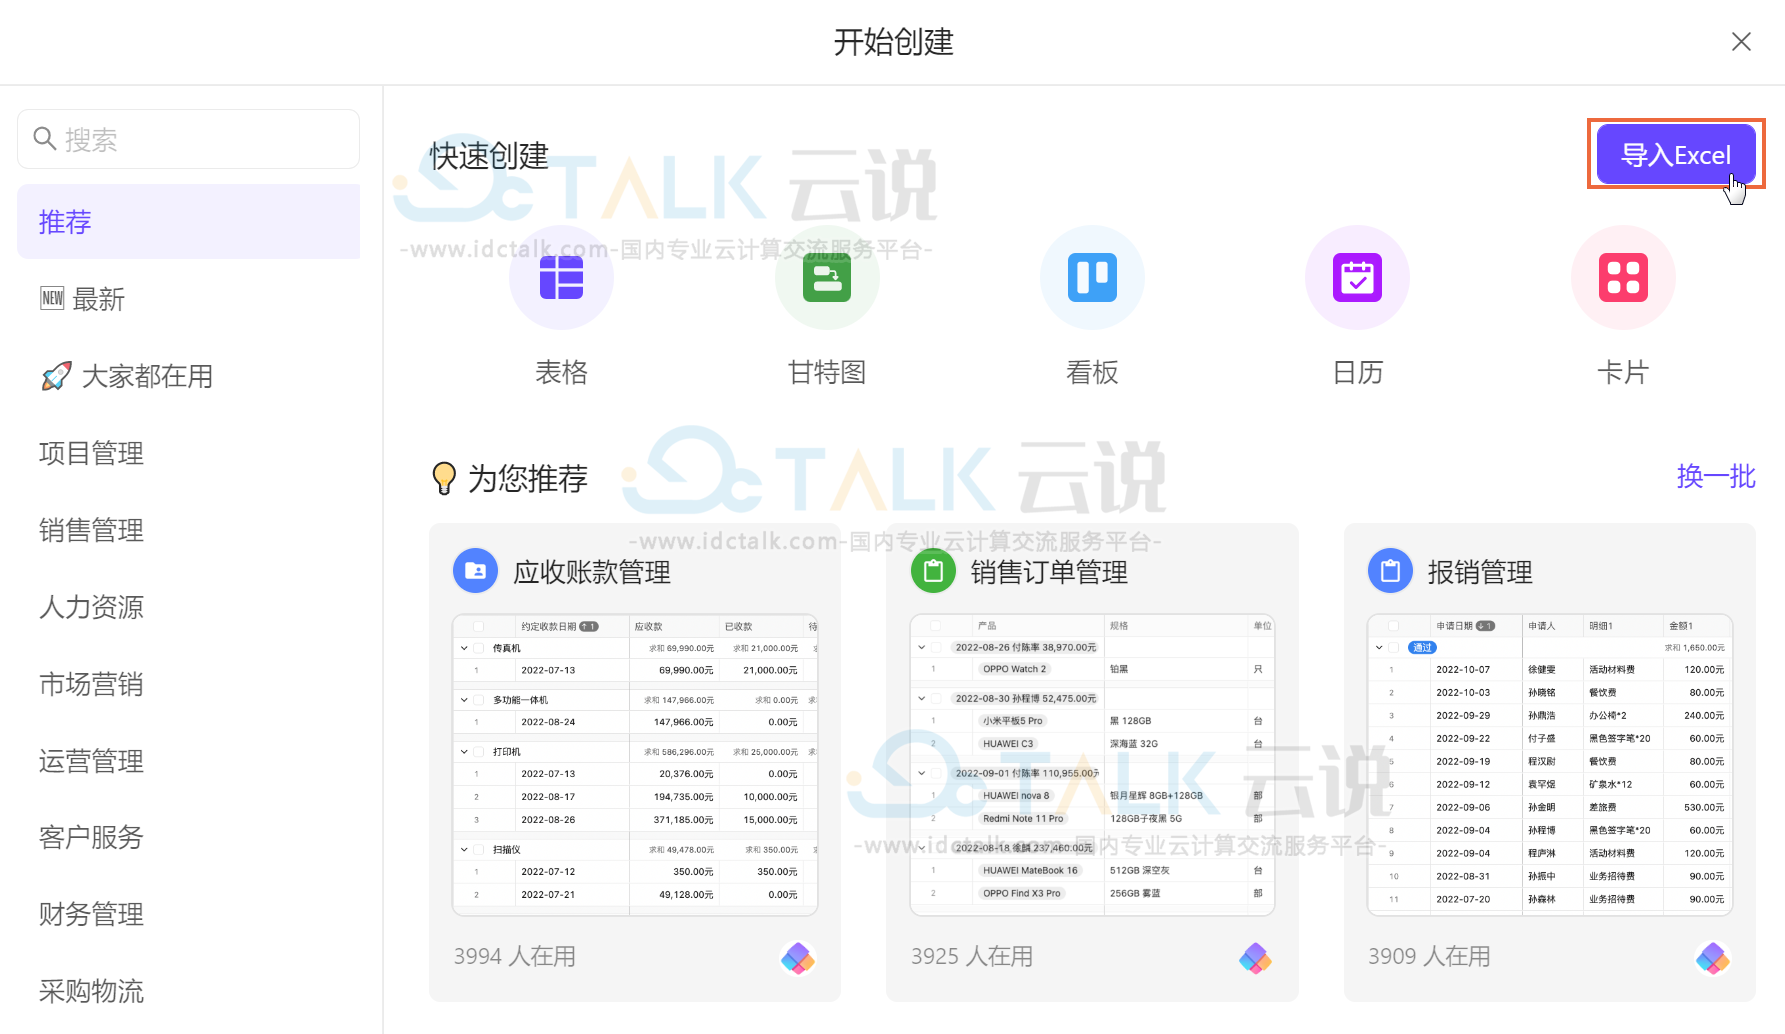Image resolution: width=1785 pixels, height=1034 pixels.
Task: Click the lightbulb icon beside 为您推荐
Action: 444,478
